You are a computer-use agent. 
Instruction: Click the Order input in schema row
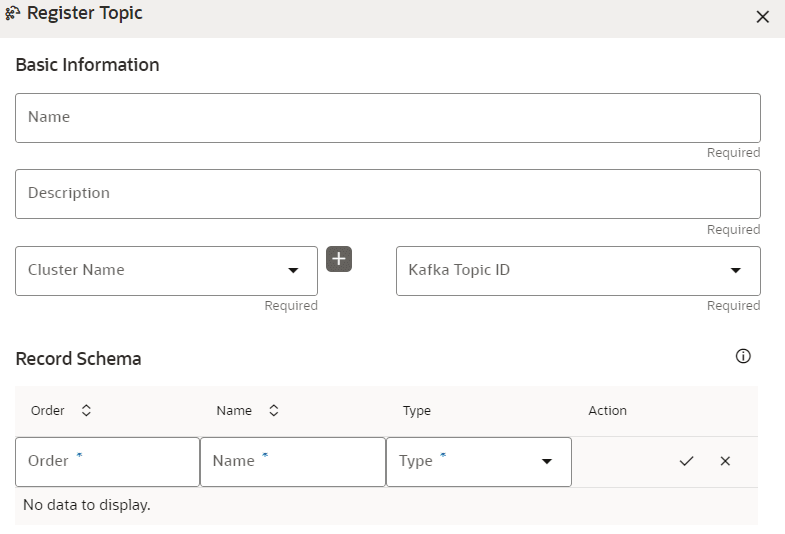coord(107,461)
